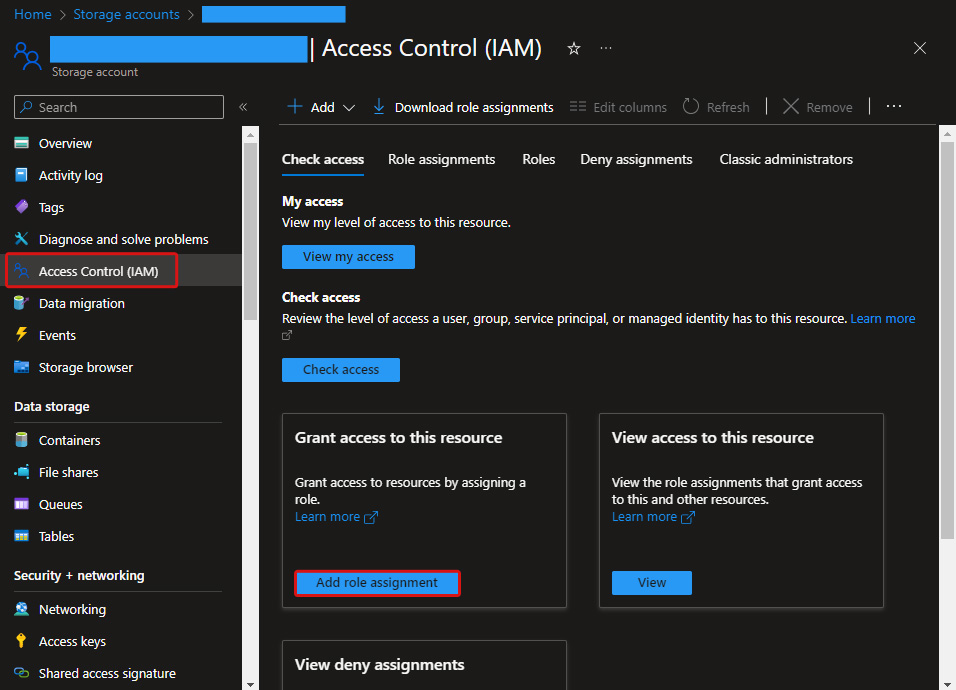Click the Access Control (IAM) people icon in sidebar
This screenshot has height=690, width=956.
coord(21,271)
